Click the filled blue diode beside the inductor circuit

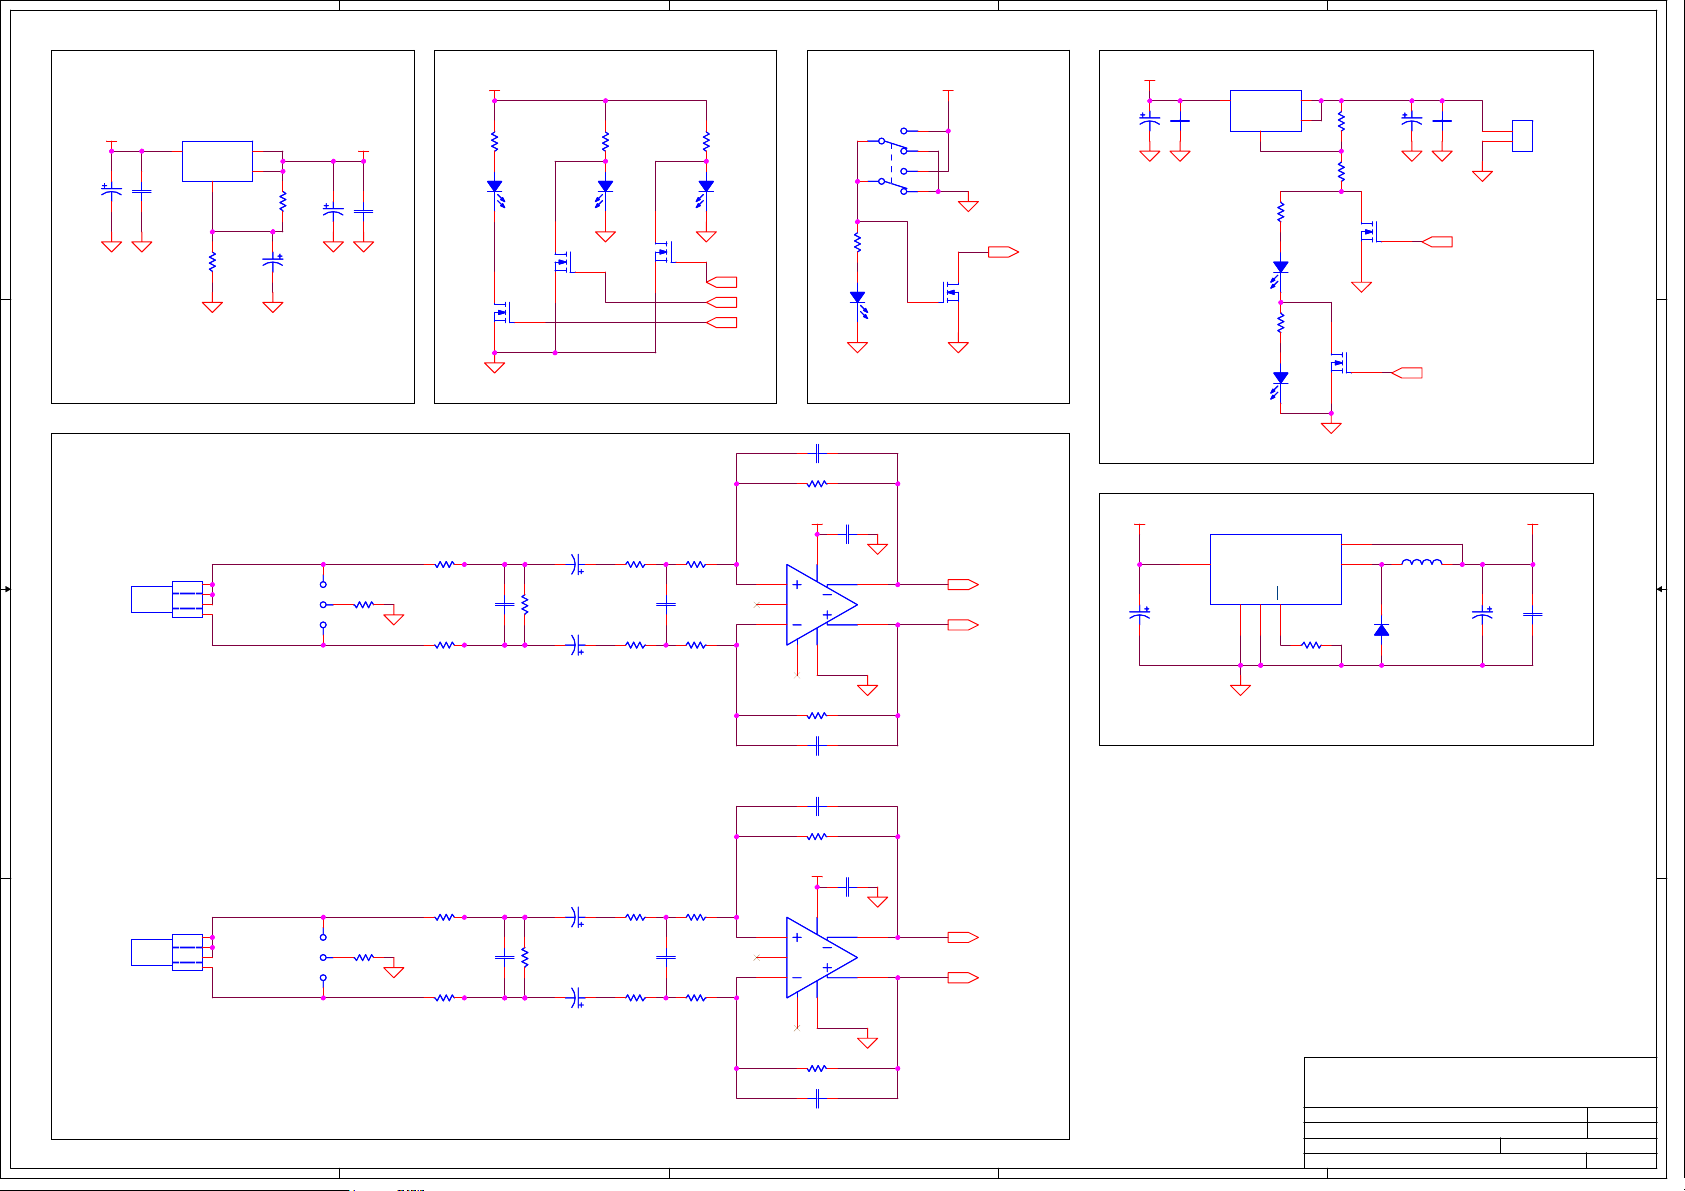coord(1381,630)
